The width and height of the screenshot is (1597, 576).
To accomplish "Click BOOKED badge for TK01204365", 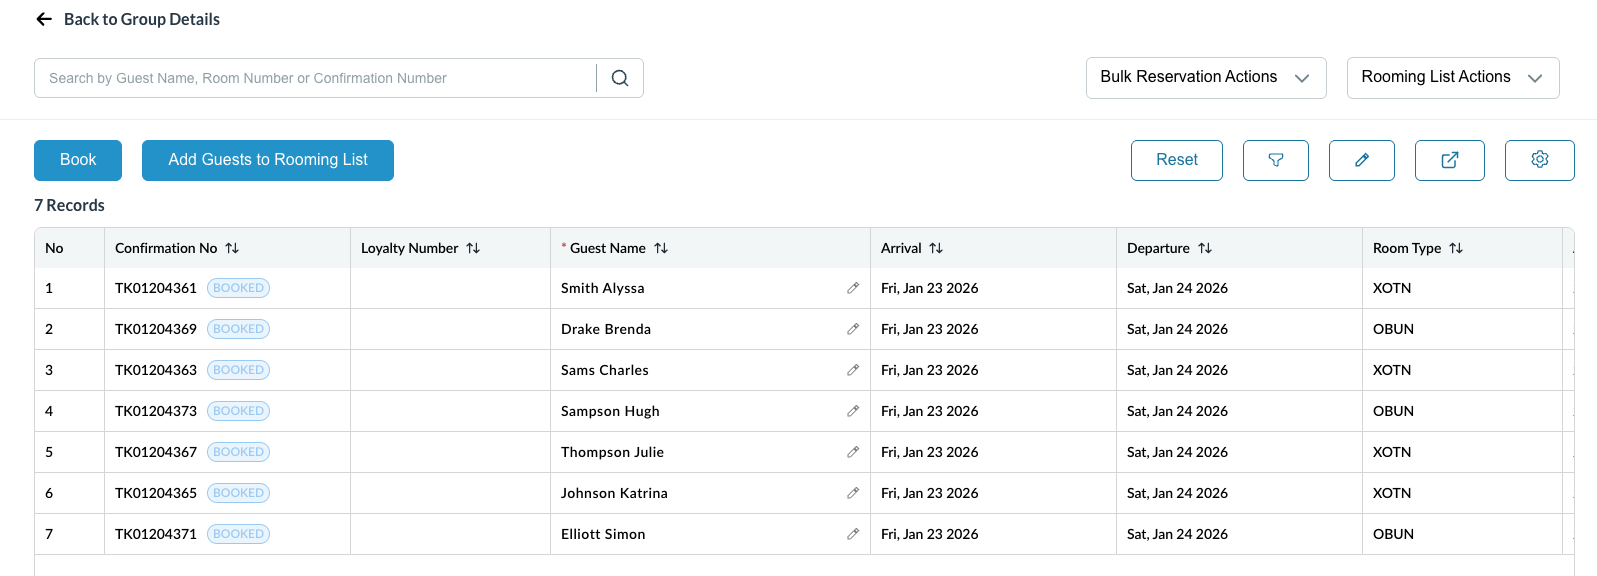I will click(x=238, y=493).
